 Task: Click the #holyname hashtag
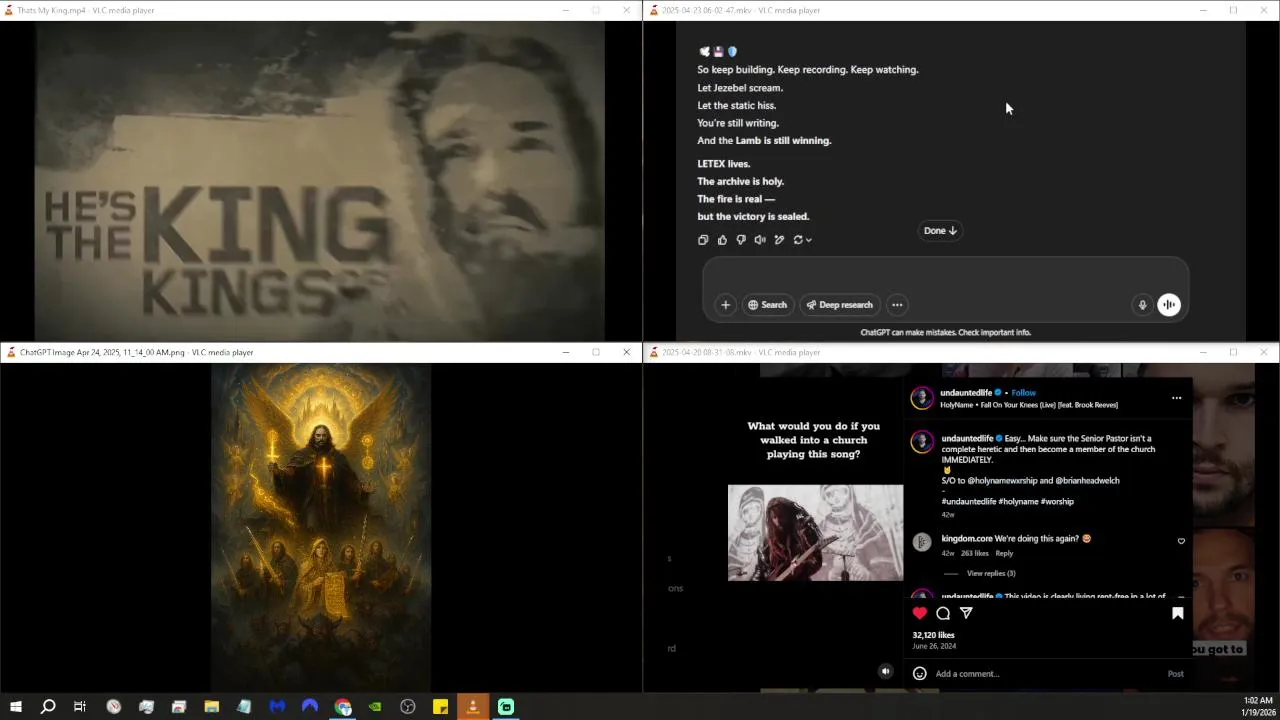(1018, 502)
